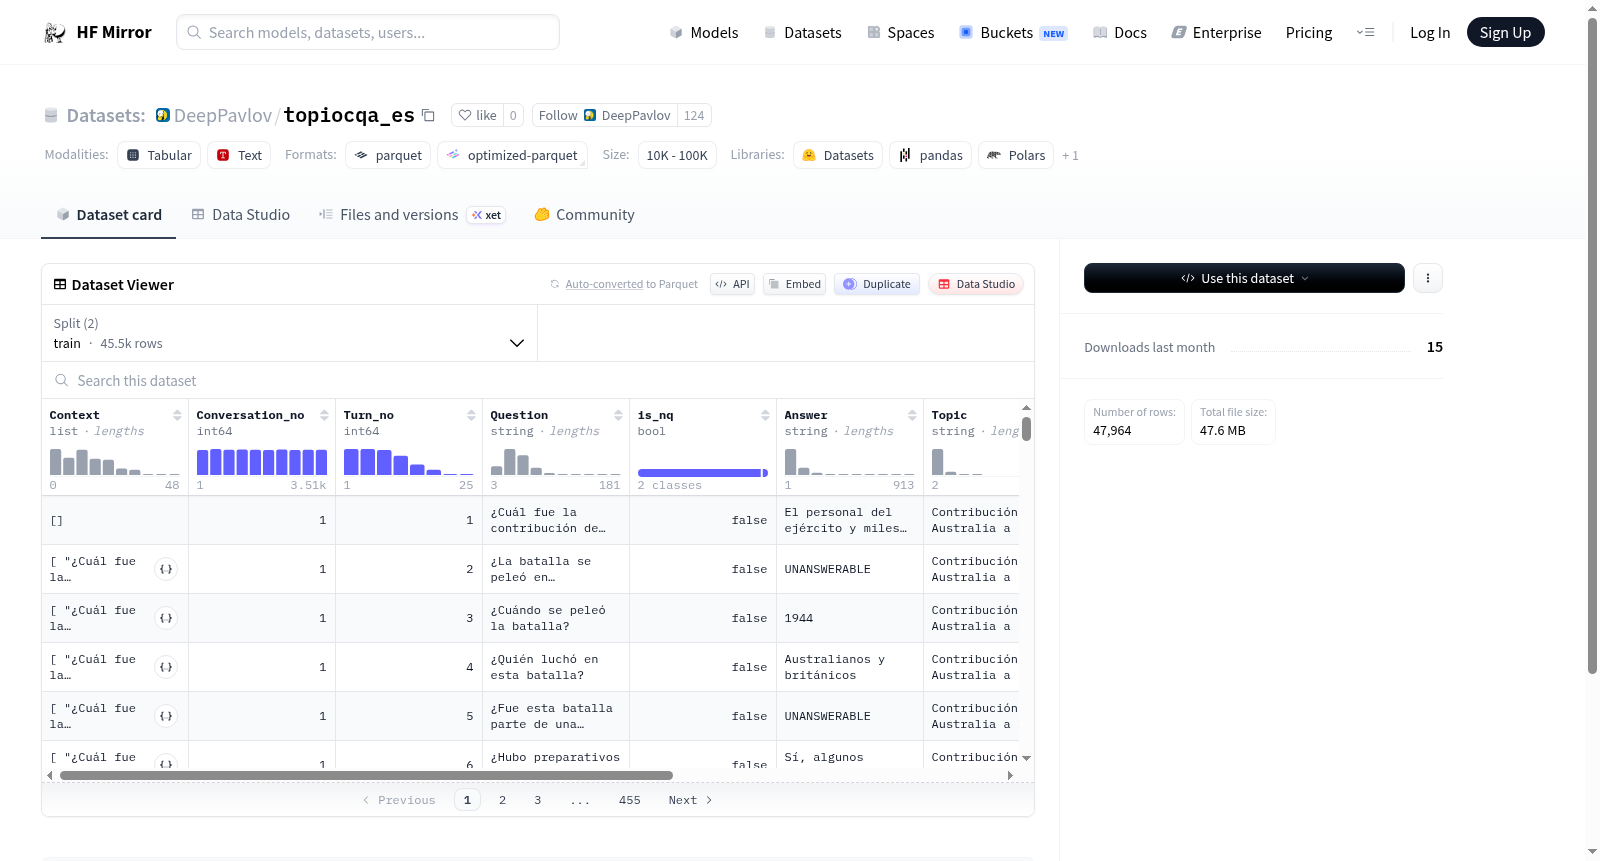Click the Log In link
Image resolution: width=1600 pixels, height=861 pixels.
pos(1430,33)
